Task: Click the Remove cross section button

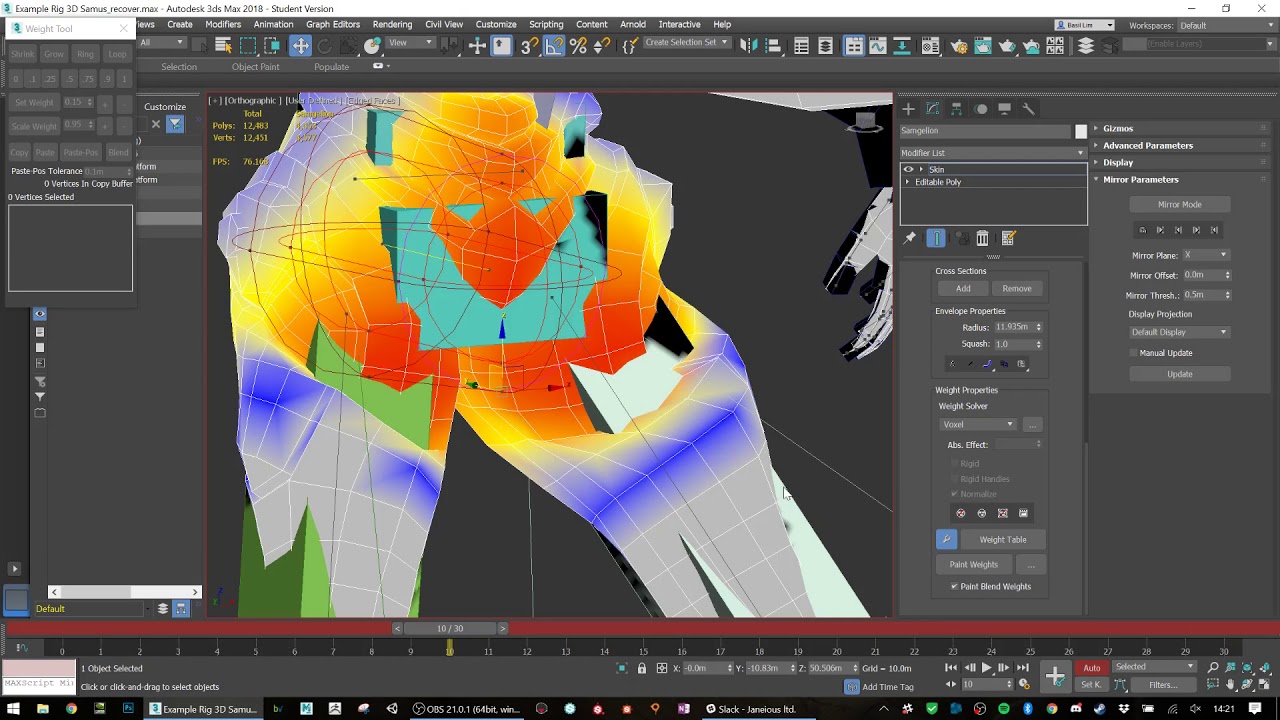Action: [1017, 289]
